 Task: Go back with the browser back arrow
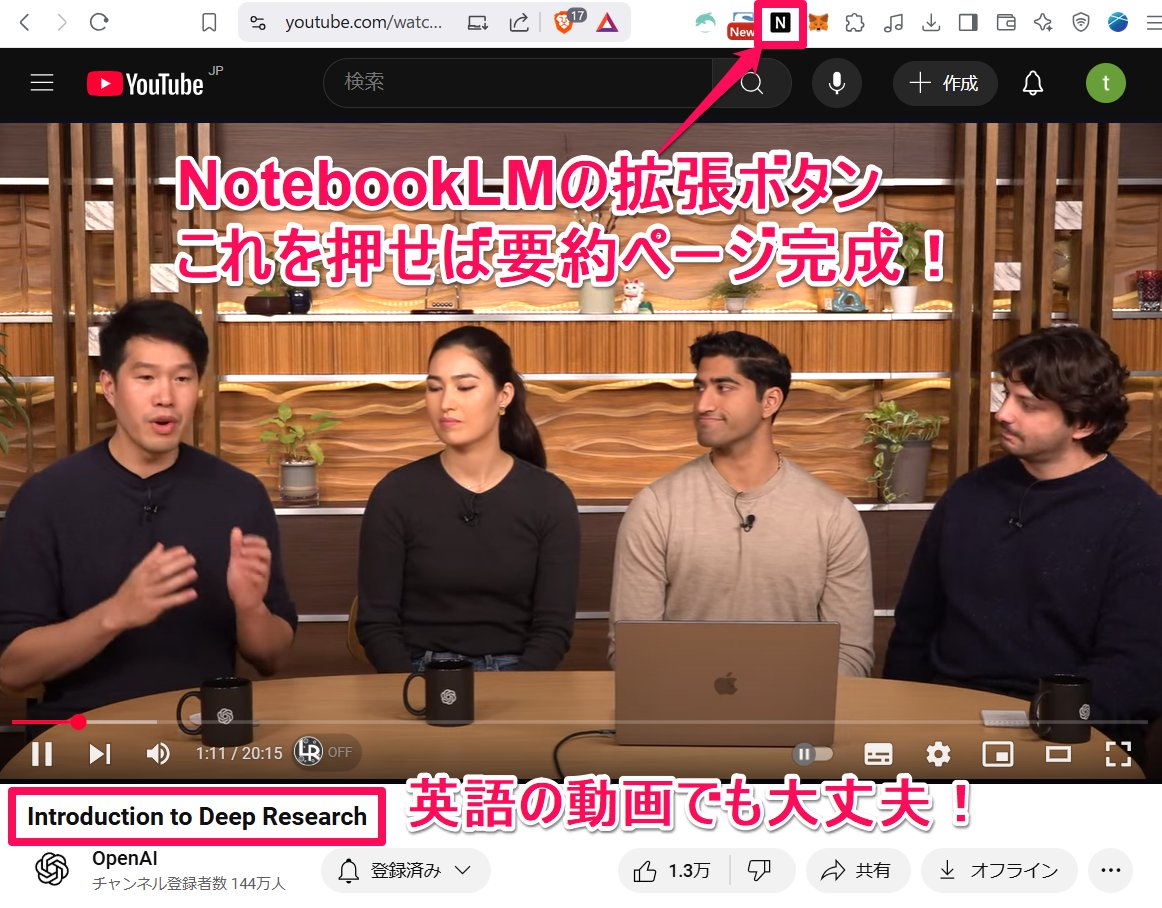(24, 22)
